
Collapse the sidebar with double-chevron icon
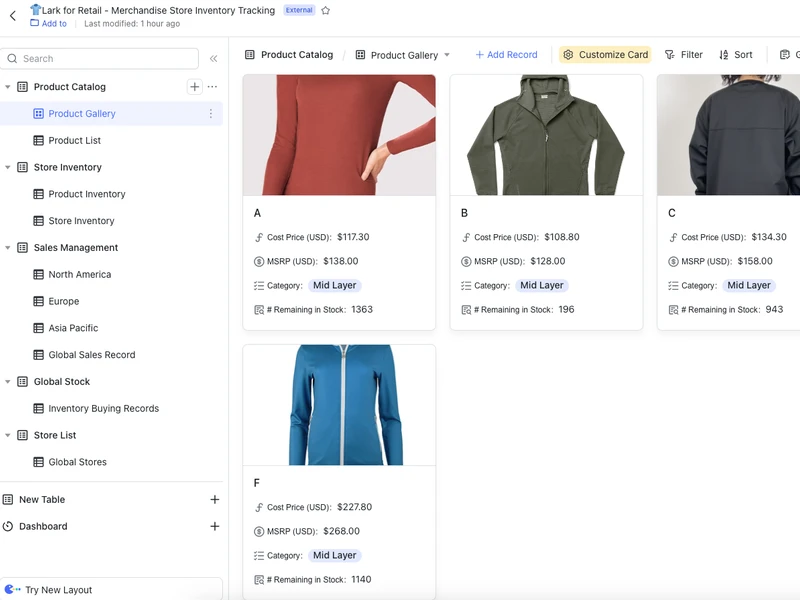(x=213, y=59)
